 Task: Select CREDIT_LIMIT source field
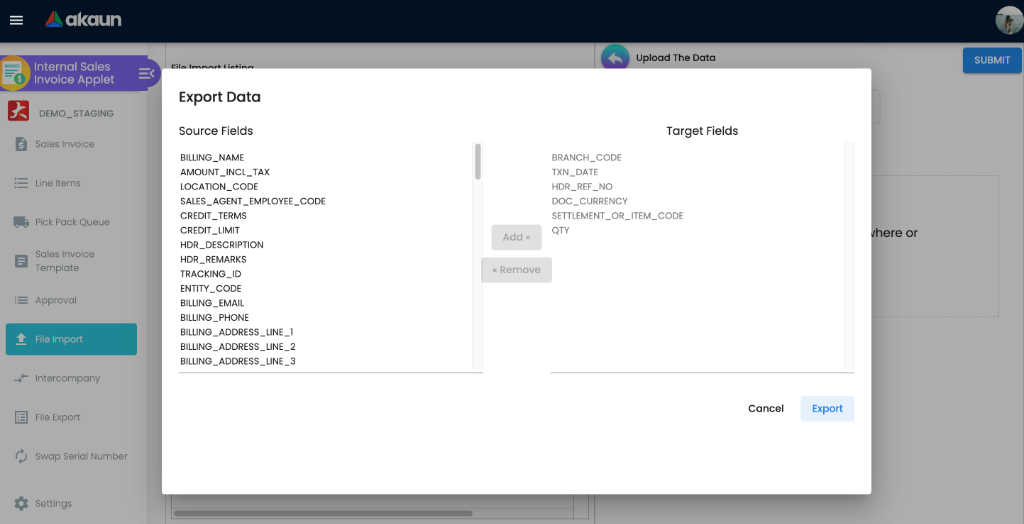[210, 230]
